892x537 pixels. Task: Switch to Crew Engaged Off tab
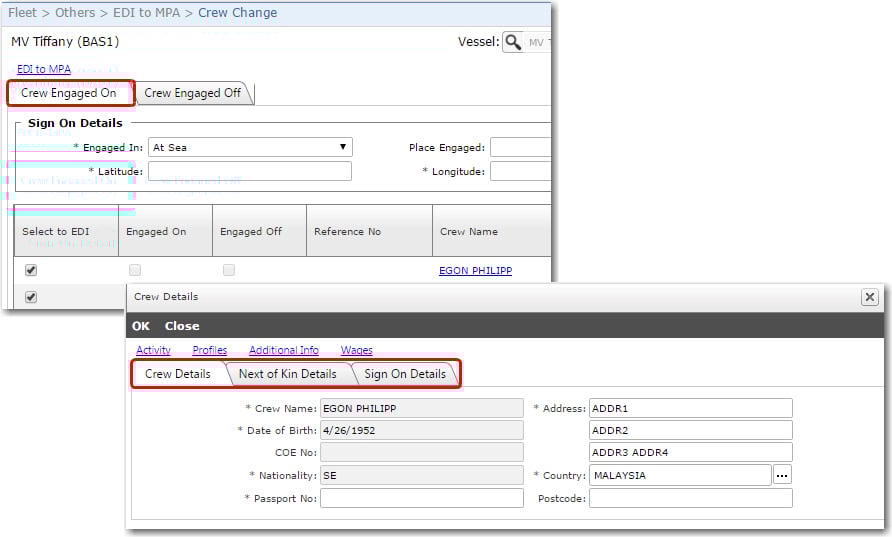(x=193, y=93)
